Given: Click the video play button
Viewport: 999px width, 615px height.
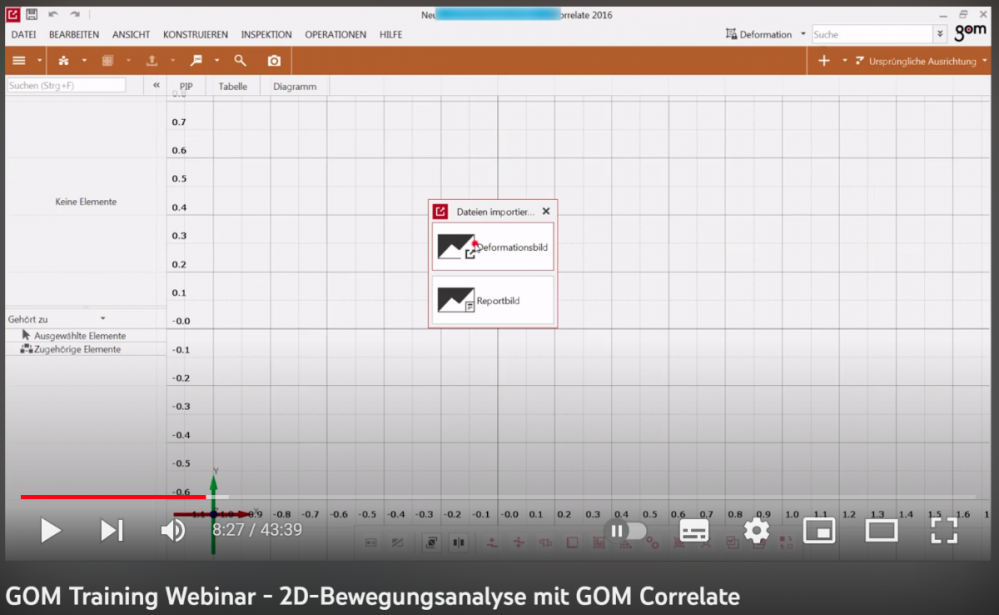Looking at the screenshot, I should tap(50, 530).
